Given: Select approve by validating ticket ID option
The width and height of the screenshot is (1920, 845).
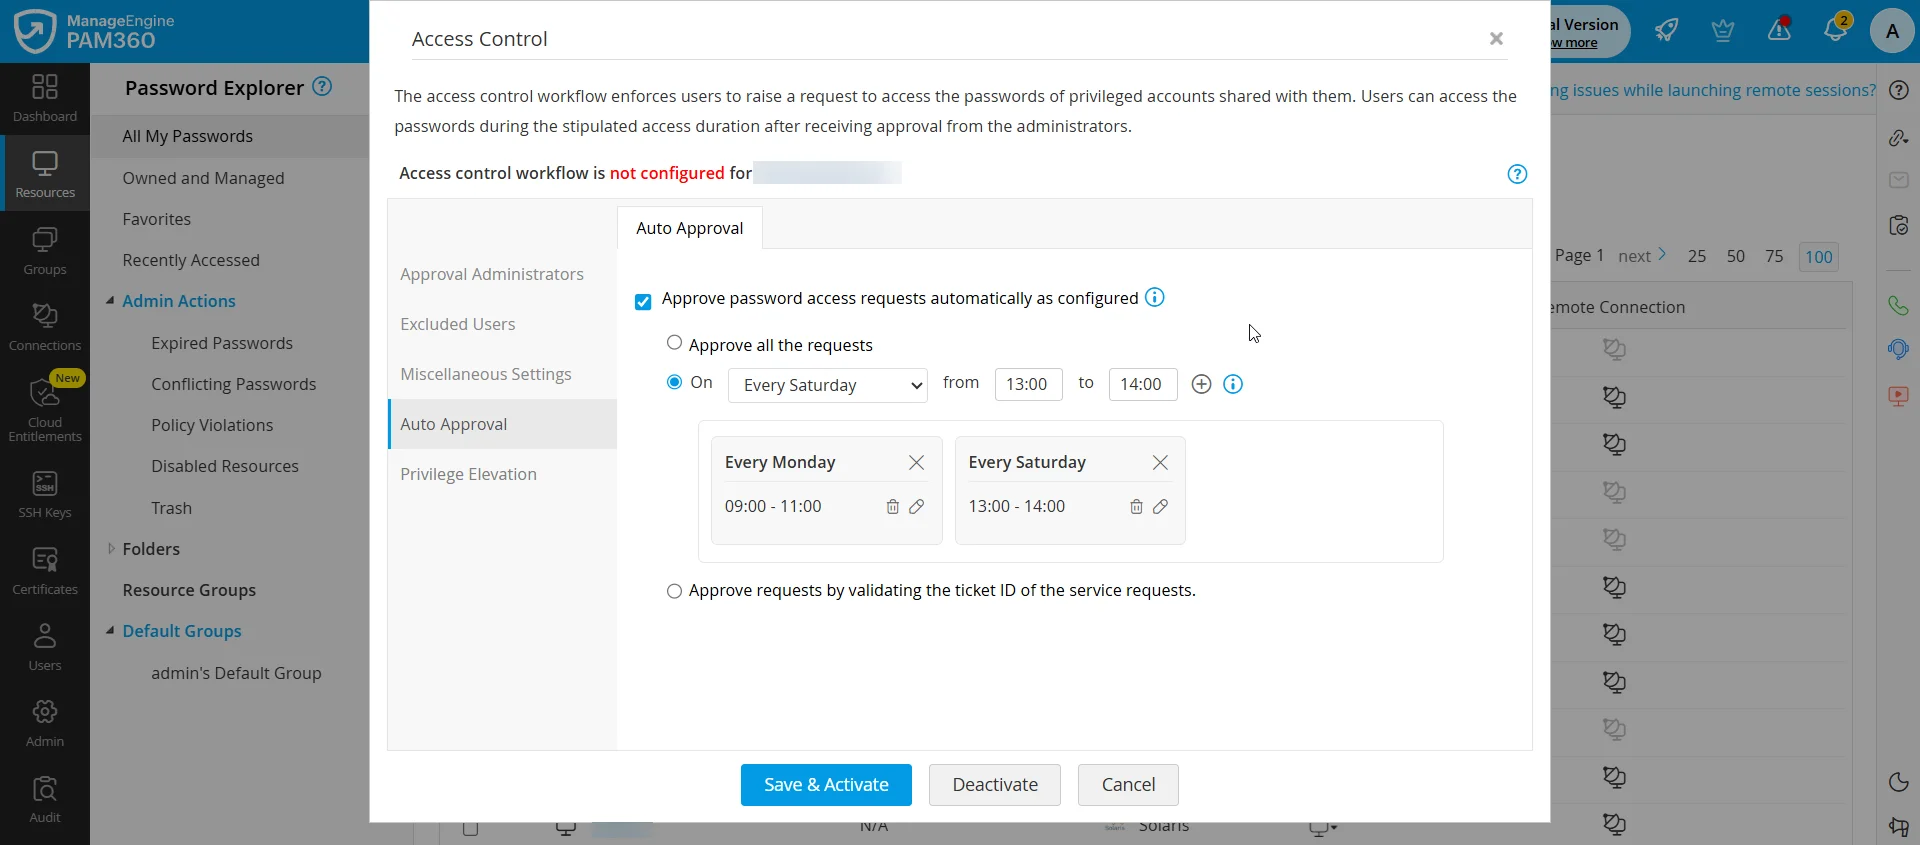Looking at the screenshot, I should pyautogui.click(x=675, y=592).
